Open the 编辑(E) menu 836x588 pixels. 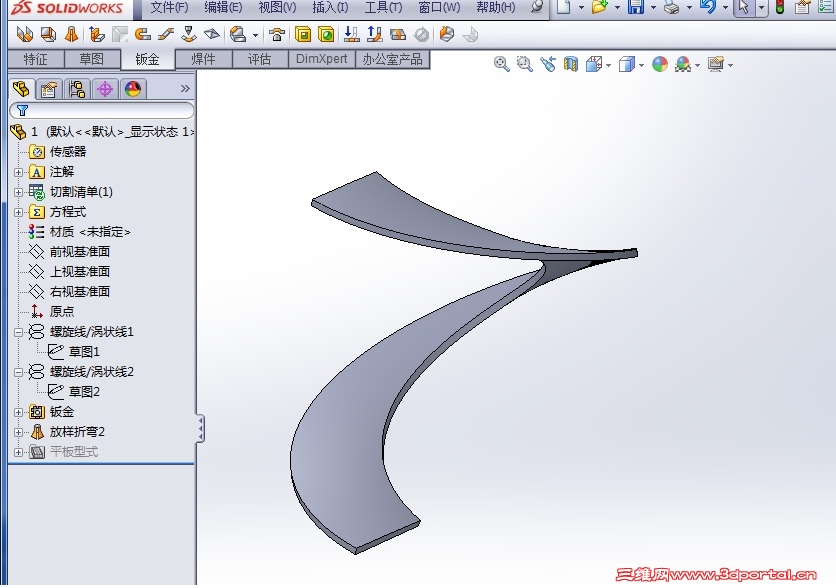223,7
